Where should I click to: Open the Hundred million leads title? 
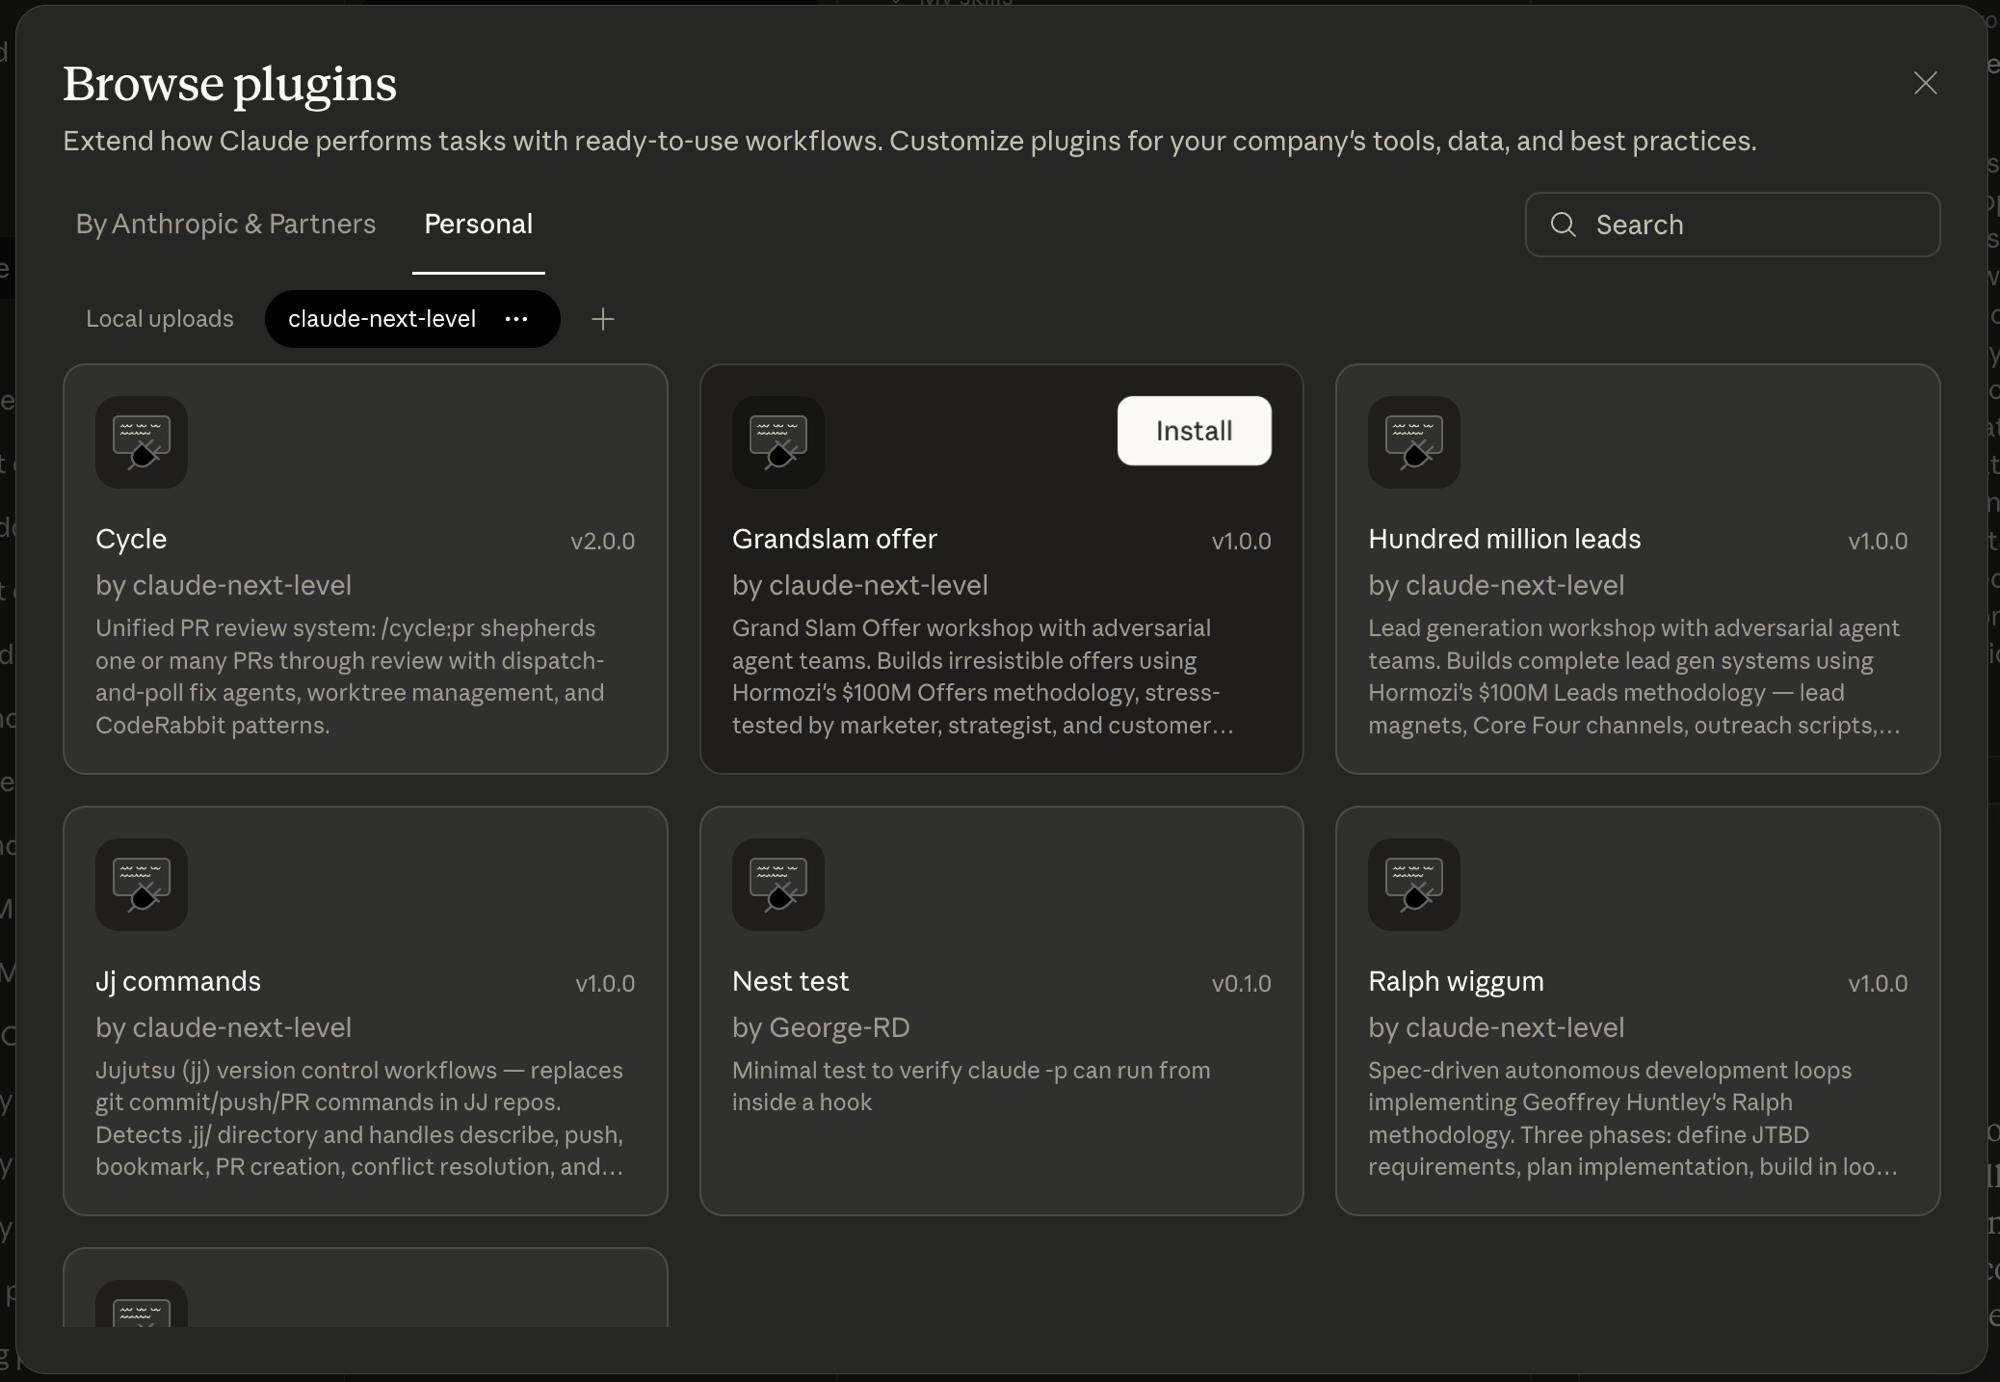(1504, 539)
